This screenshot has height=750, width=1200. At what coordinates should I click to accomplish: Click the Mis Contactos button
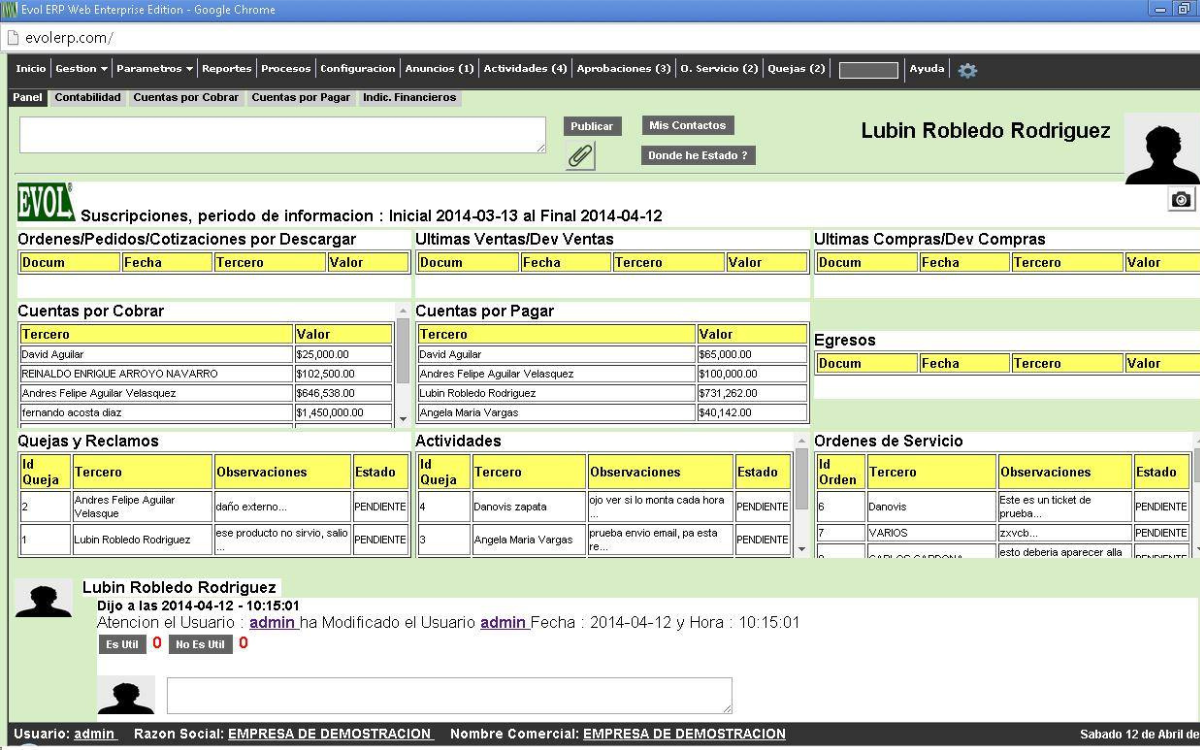[x=686, y=125]
